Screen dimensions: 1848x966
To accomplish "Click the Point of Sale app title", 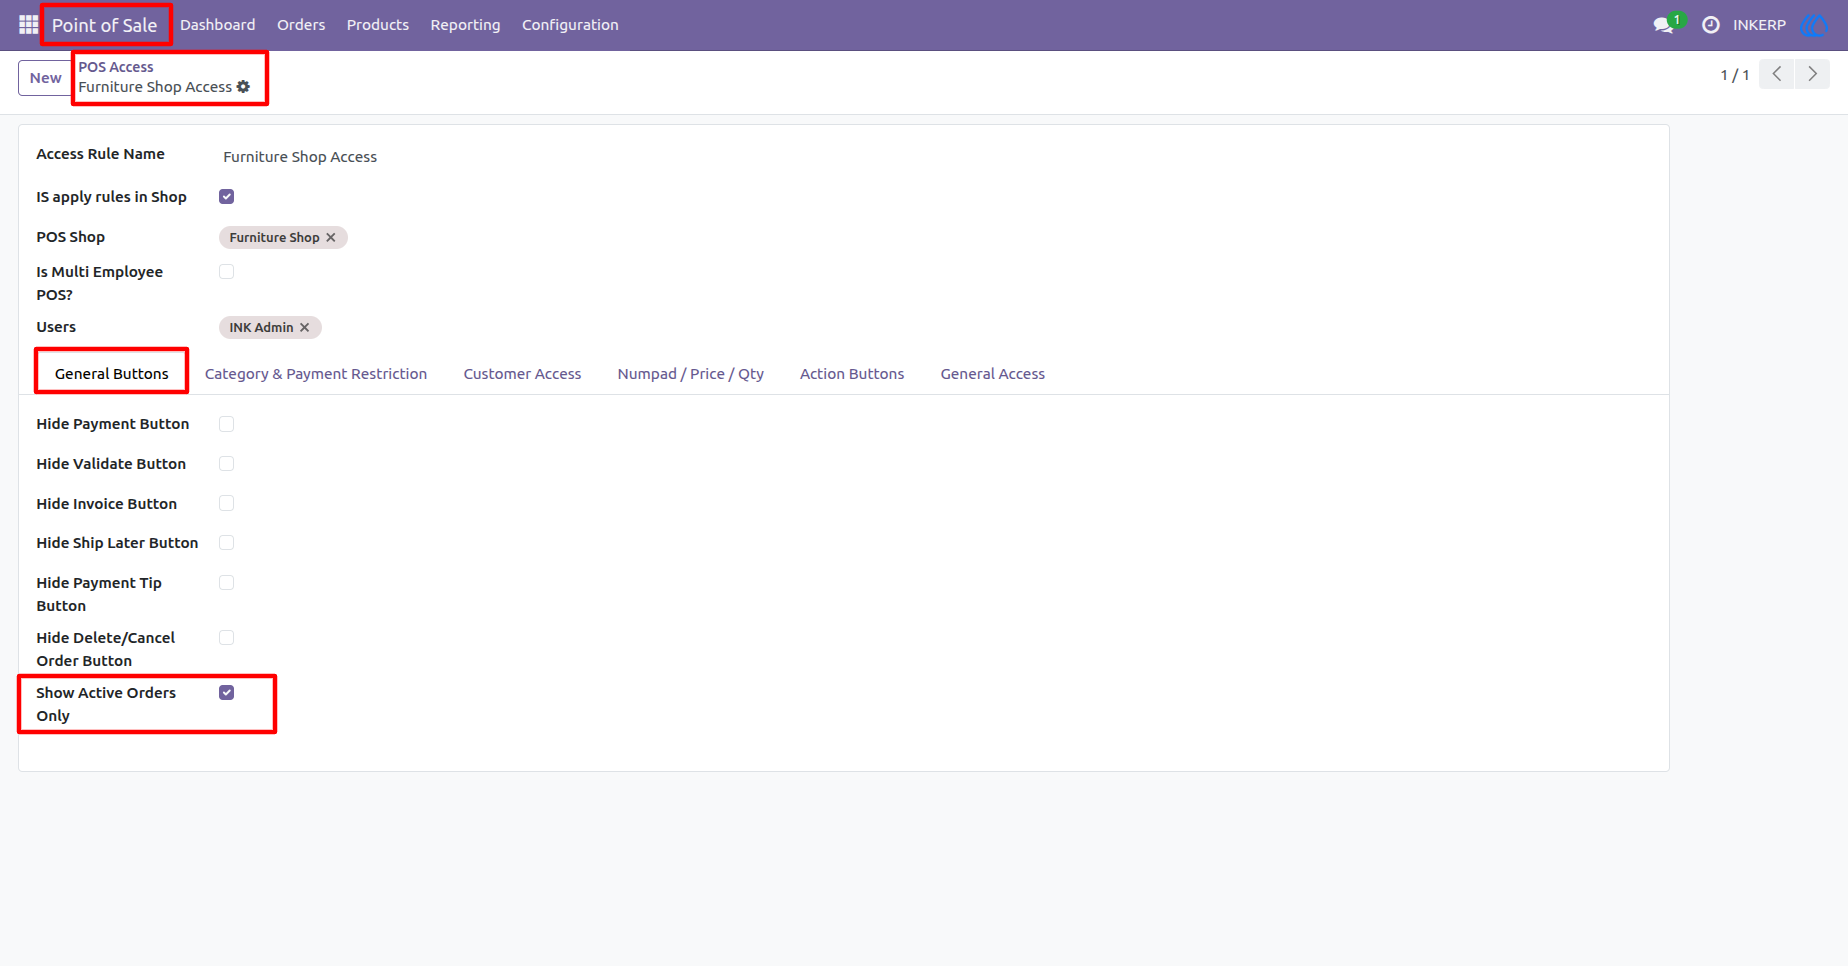I will pyautogui.click(x=104, y=25).
